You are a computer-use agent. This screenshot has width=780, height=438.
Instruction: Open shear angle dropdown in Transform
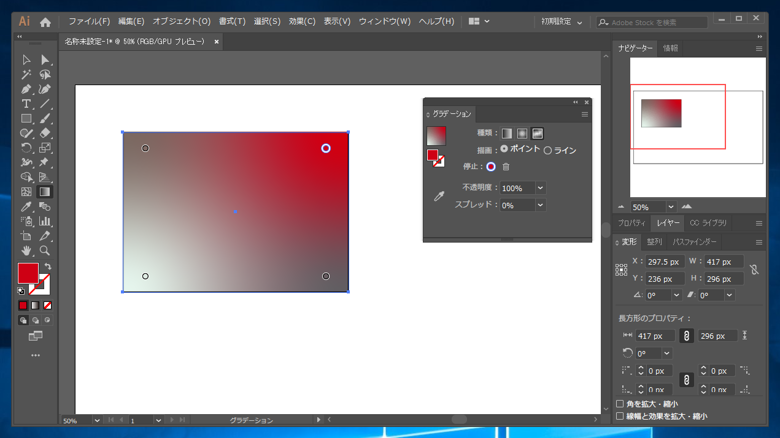pos(729,295)
